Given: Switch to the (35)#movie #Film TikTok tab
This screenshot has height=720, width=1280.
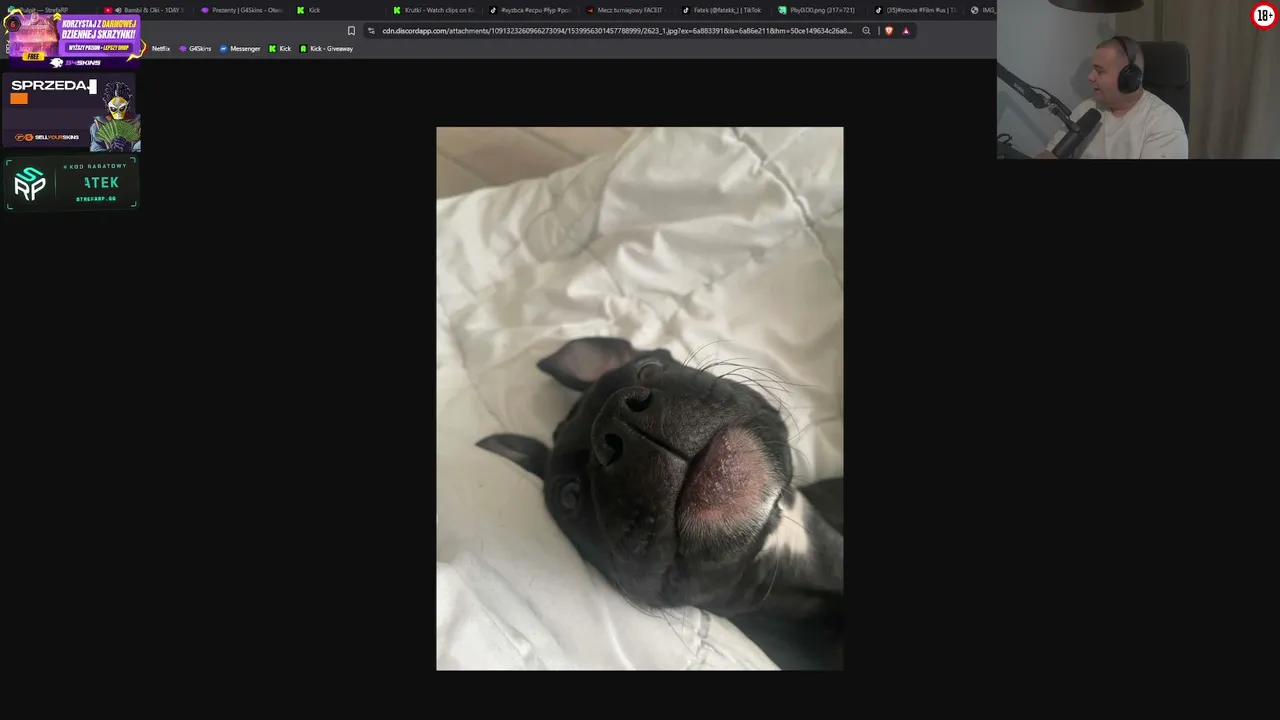Looking at the screenshot, I should 914,10.
